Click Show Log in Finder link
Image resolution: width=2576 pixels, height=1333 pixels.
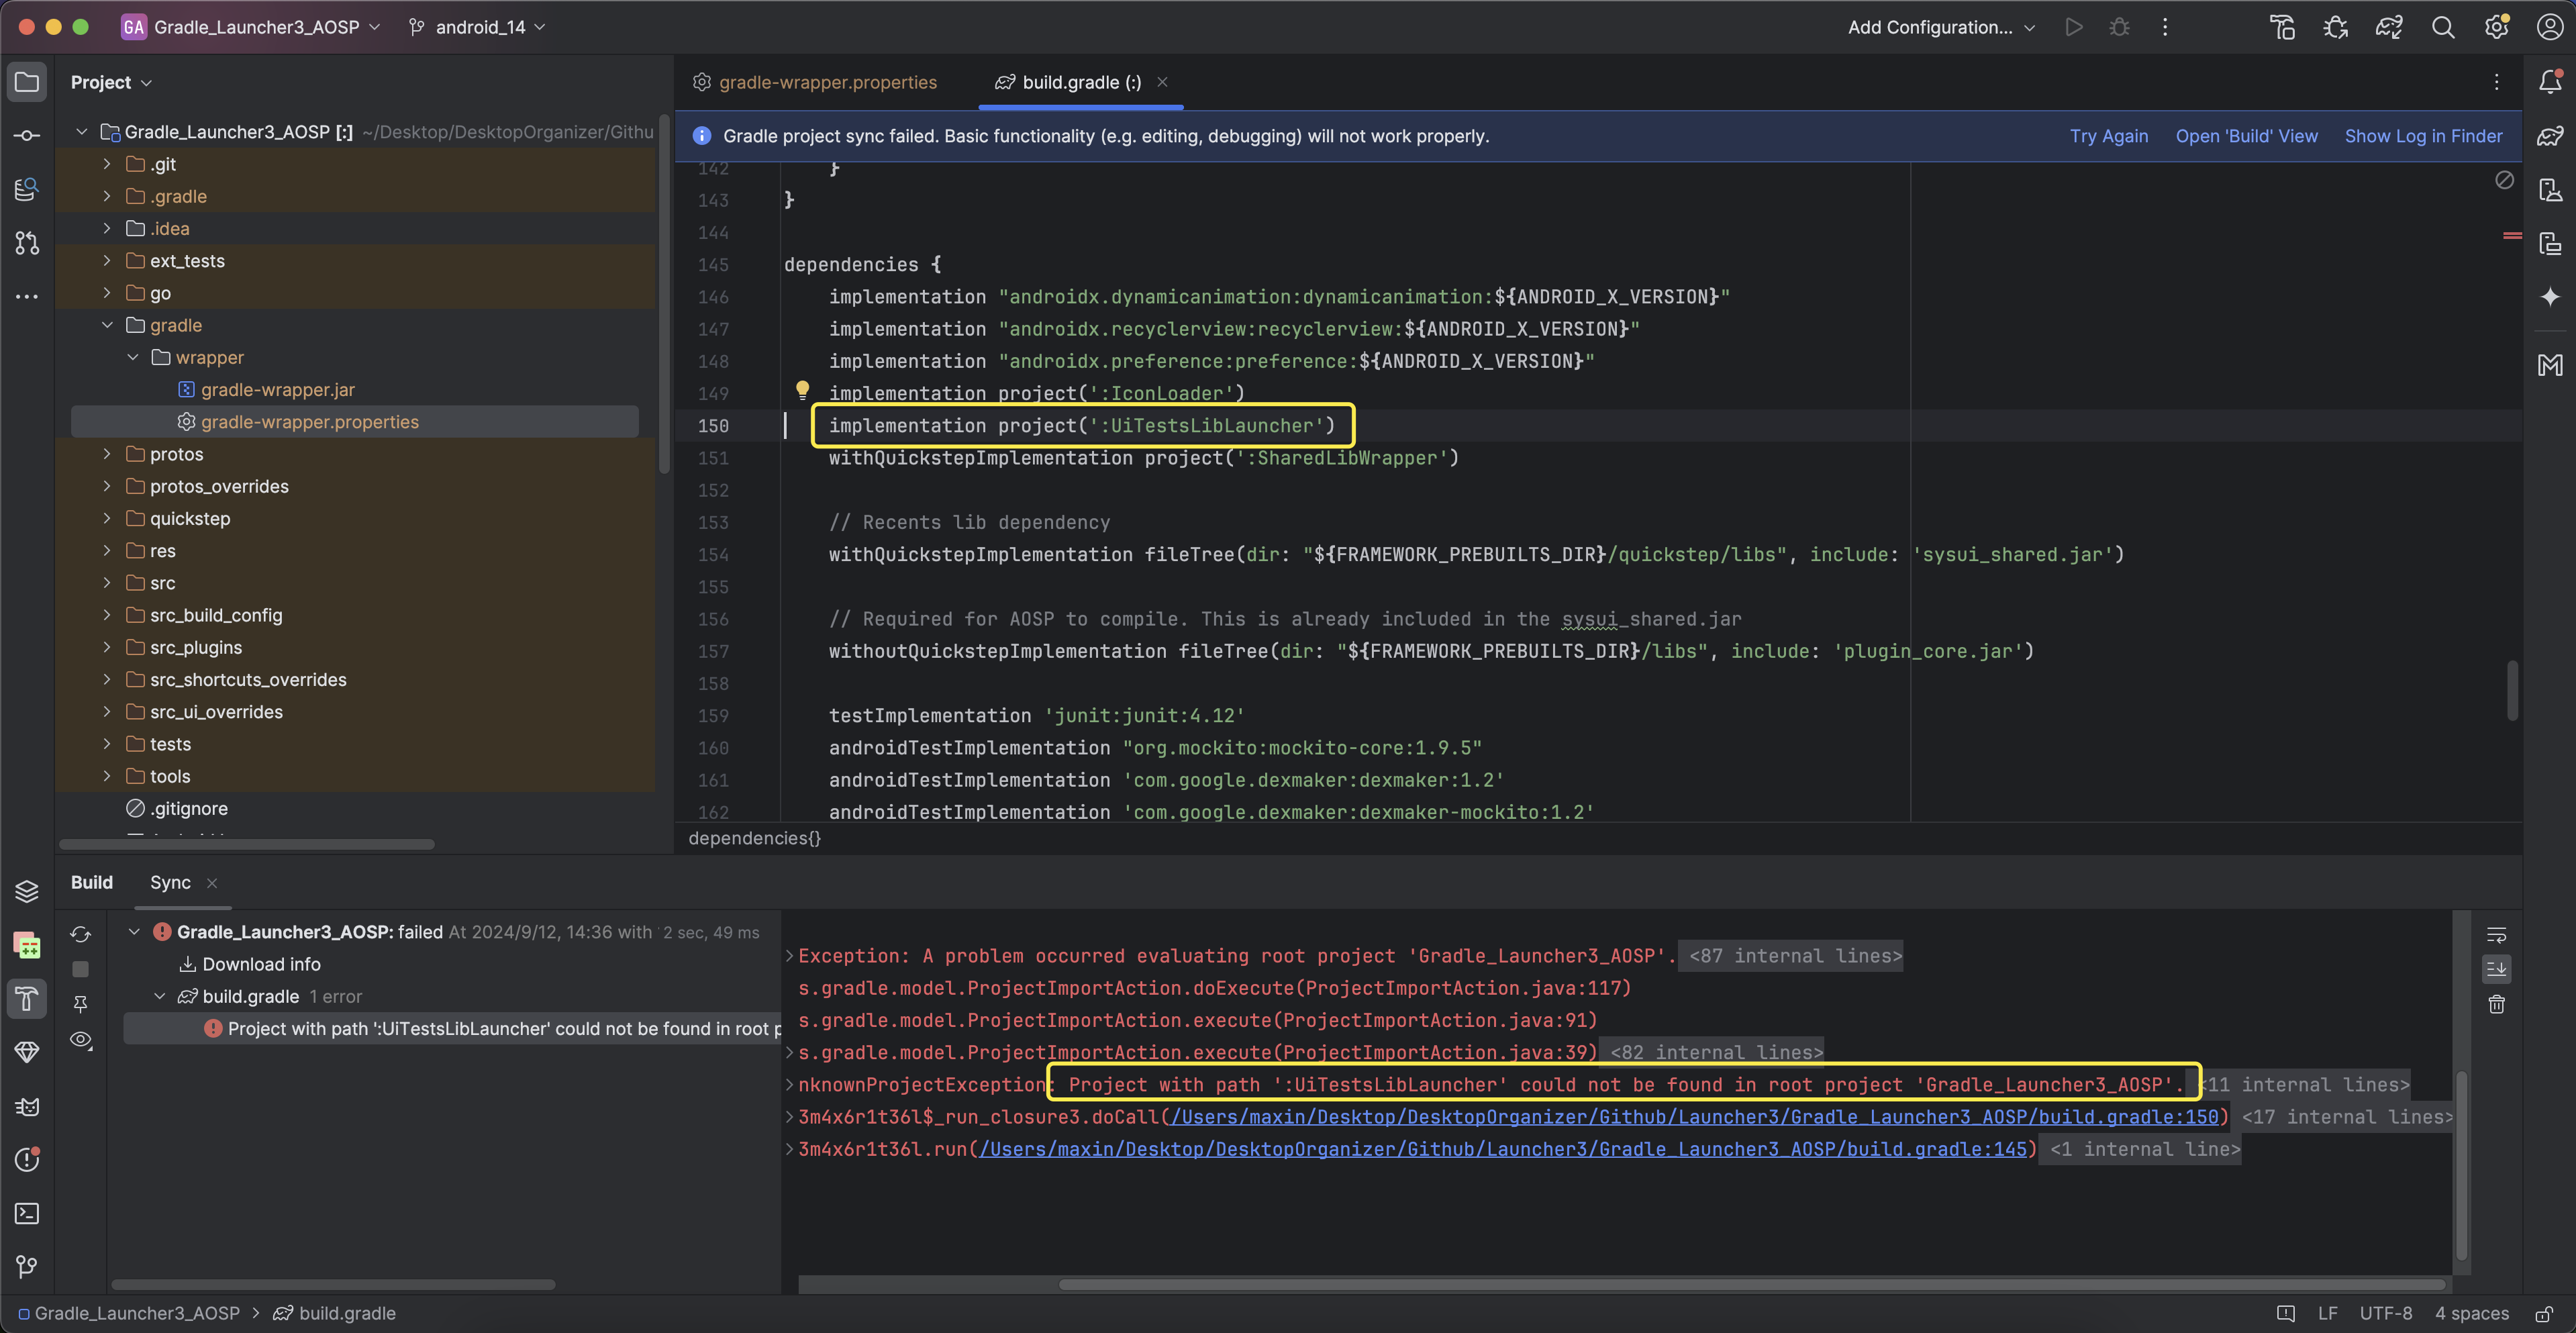click(2423, 136)
